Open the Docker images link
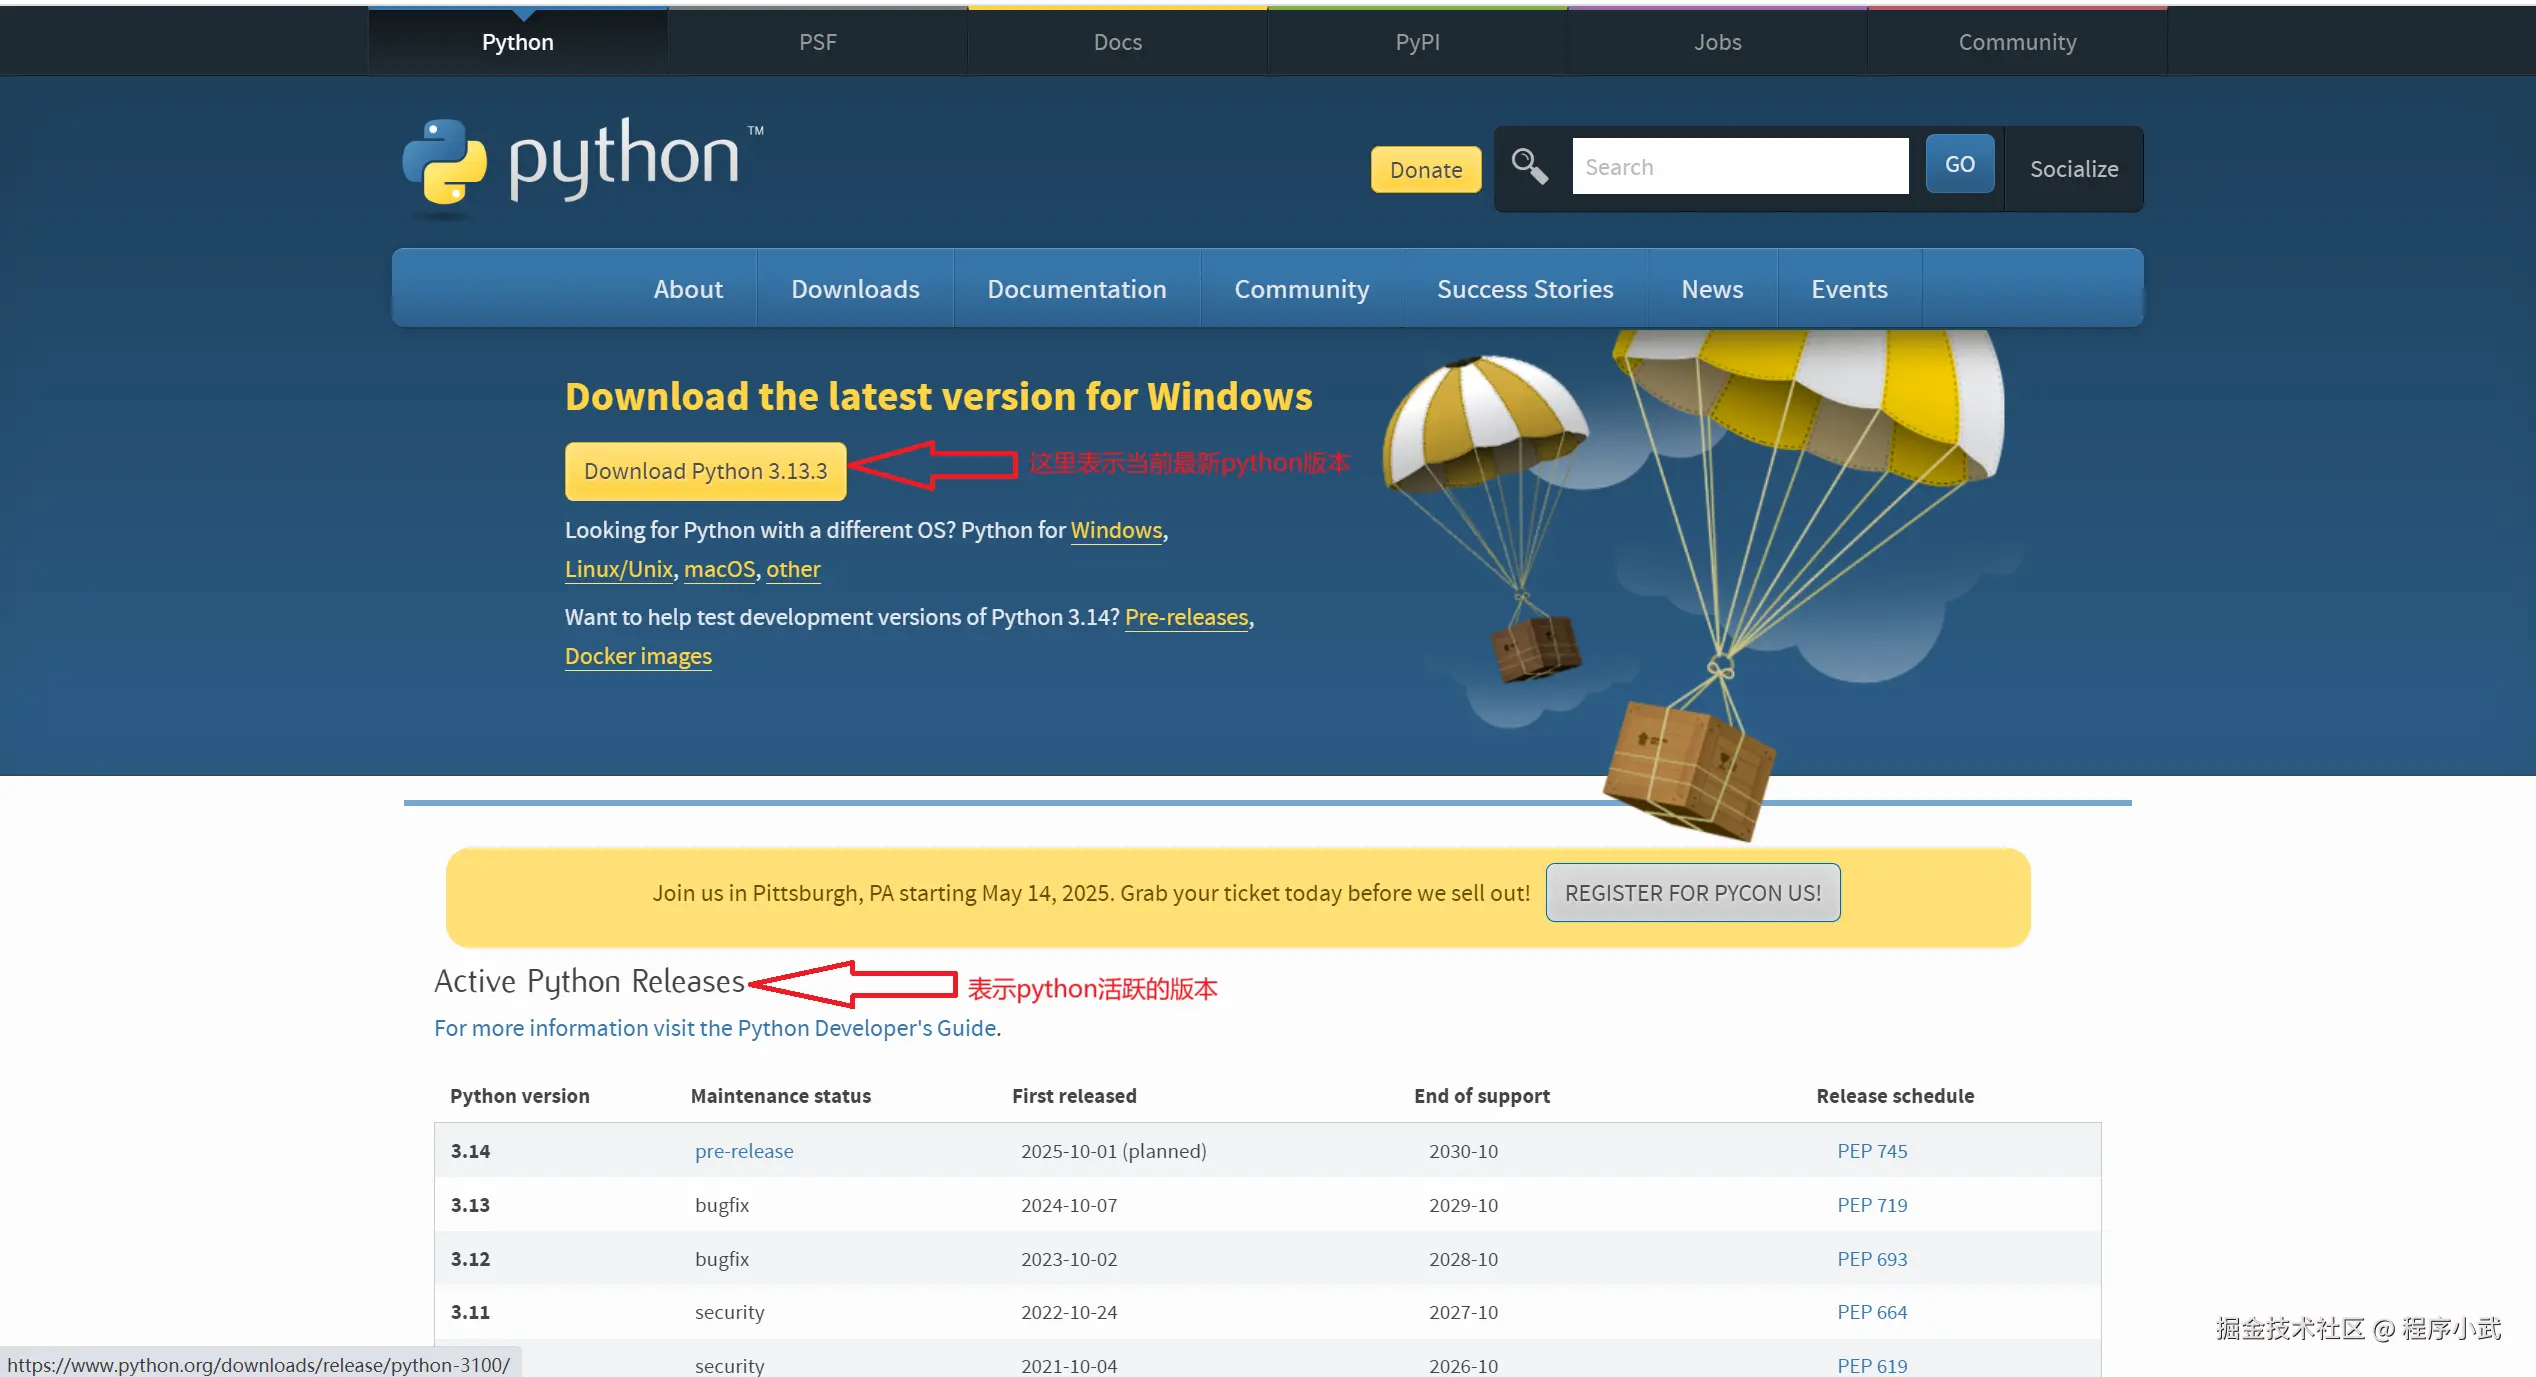Image resolution: width=2536 pixels, height=1377 pixels. coord(638,656)
